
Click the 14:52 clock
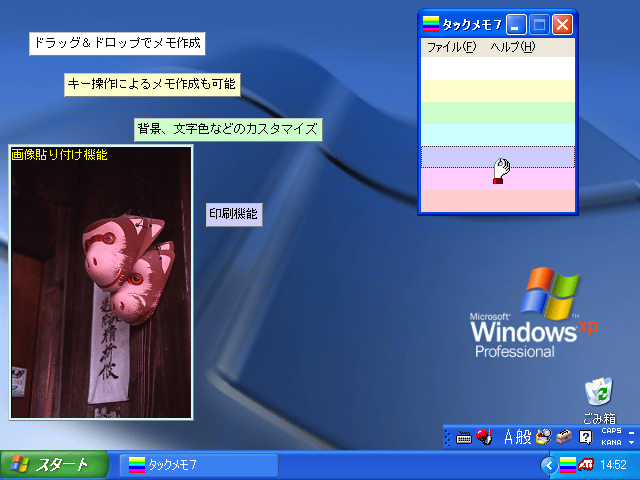613,465
